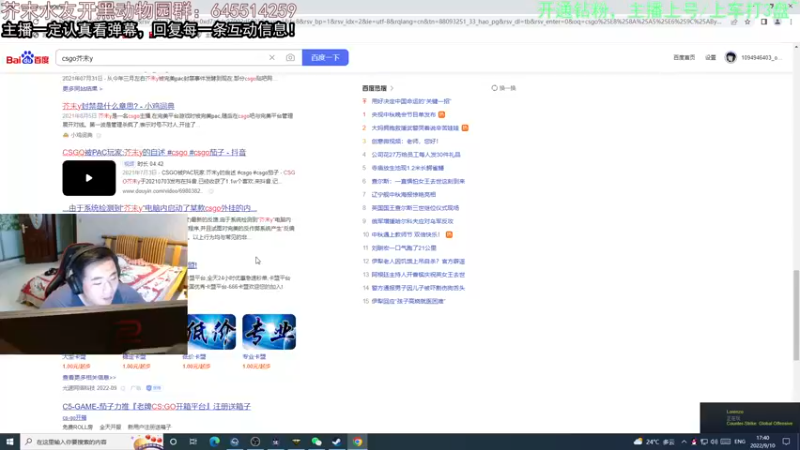Open OBS Studio from the taskbar
This screenshot has width=800, height=450.
(255, 442)
